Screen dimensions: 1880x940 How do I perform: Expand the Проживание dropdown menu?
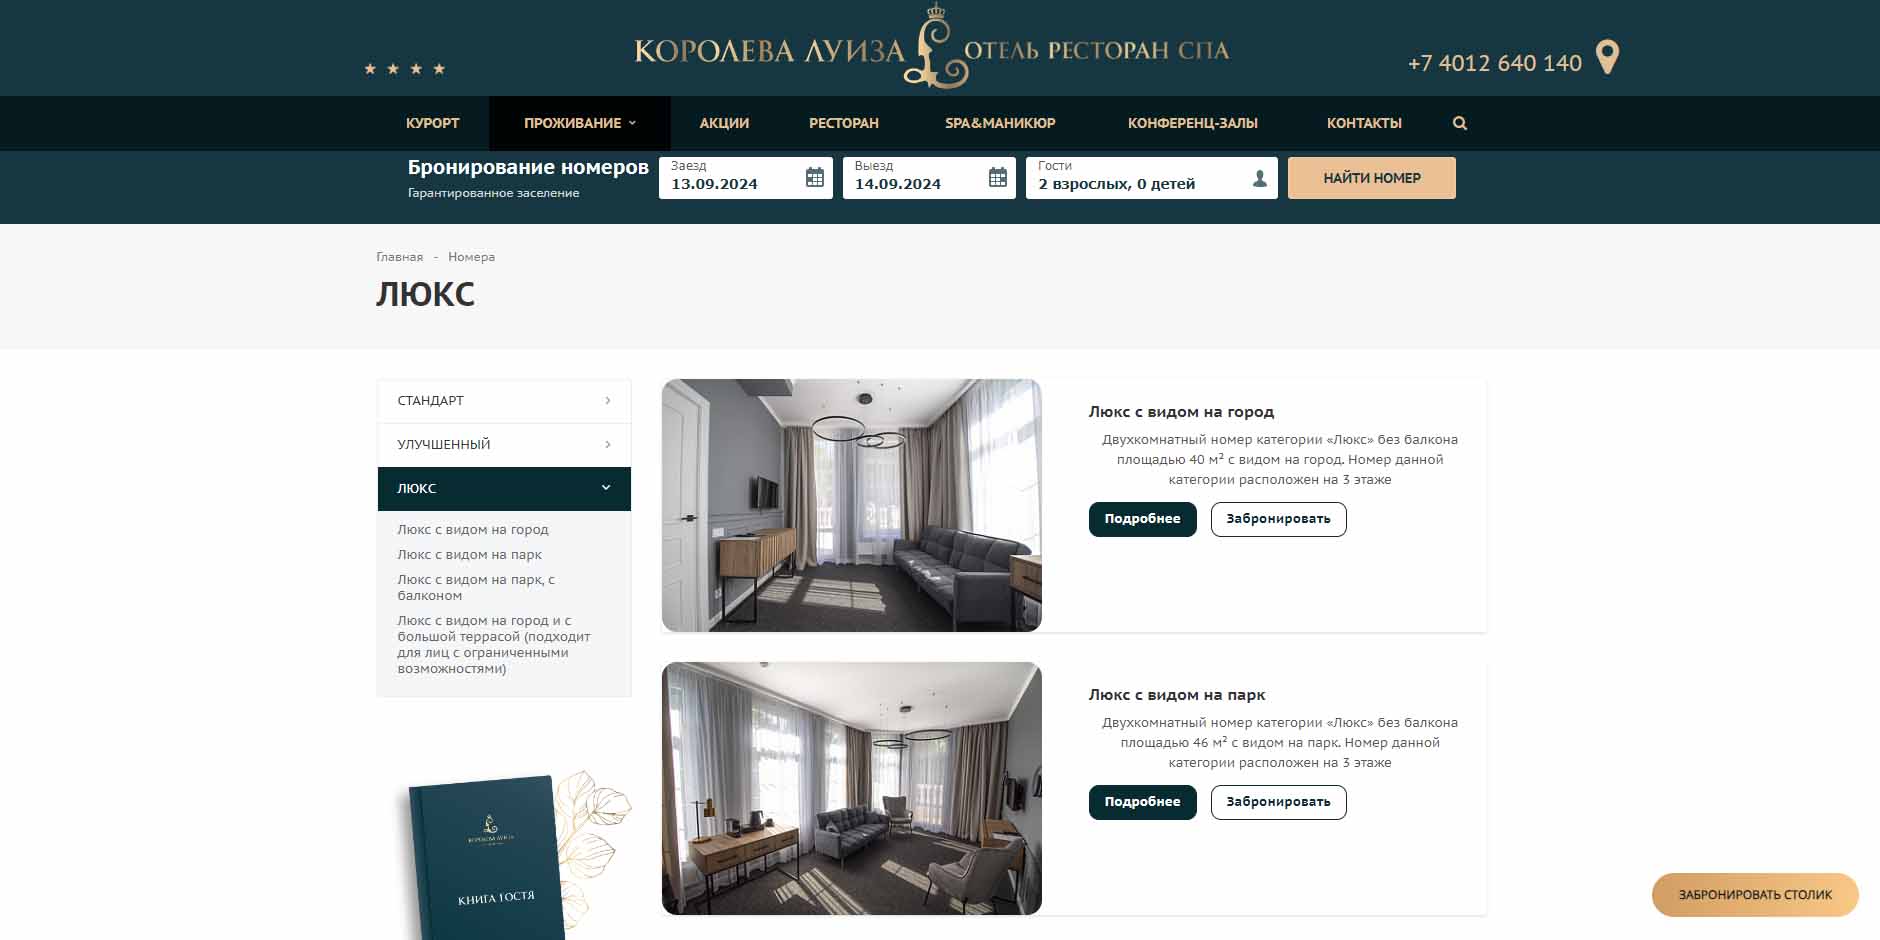(580, 123)
